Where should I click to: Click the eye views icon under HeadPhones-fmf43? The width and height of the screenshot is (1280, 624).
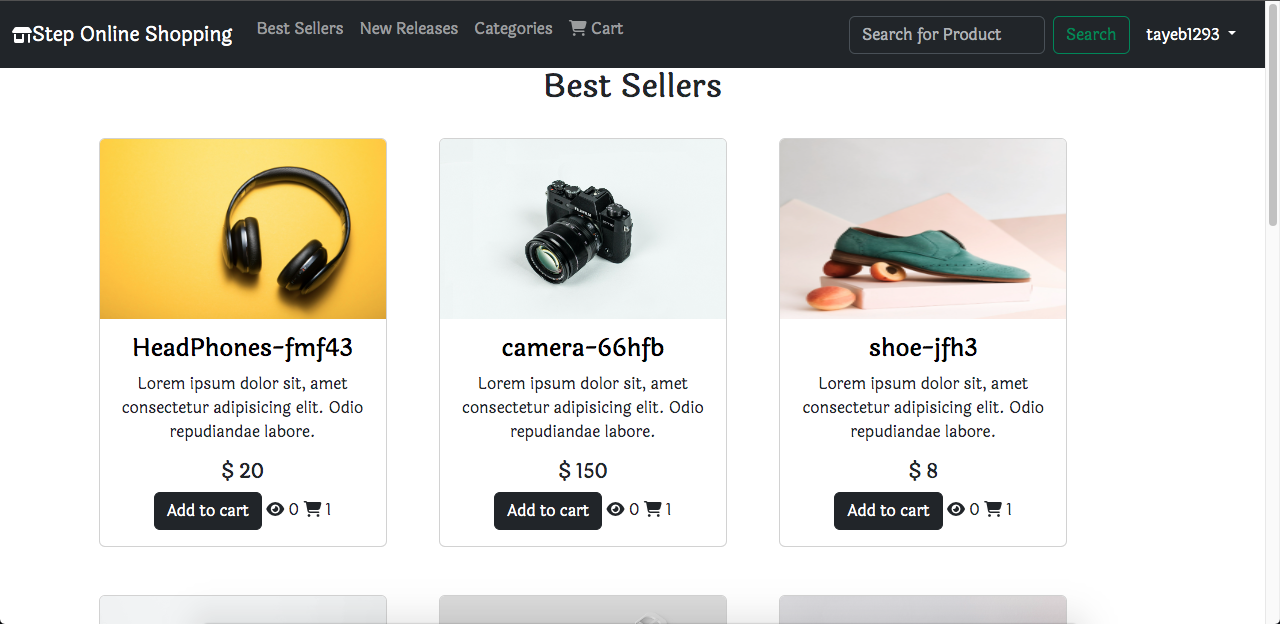pyautogui.click(x=276, y=509)
